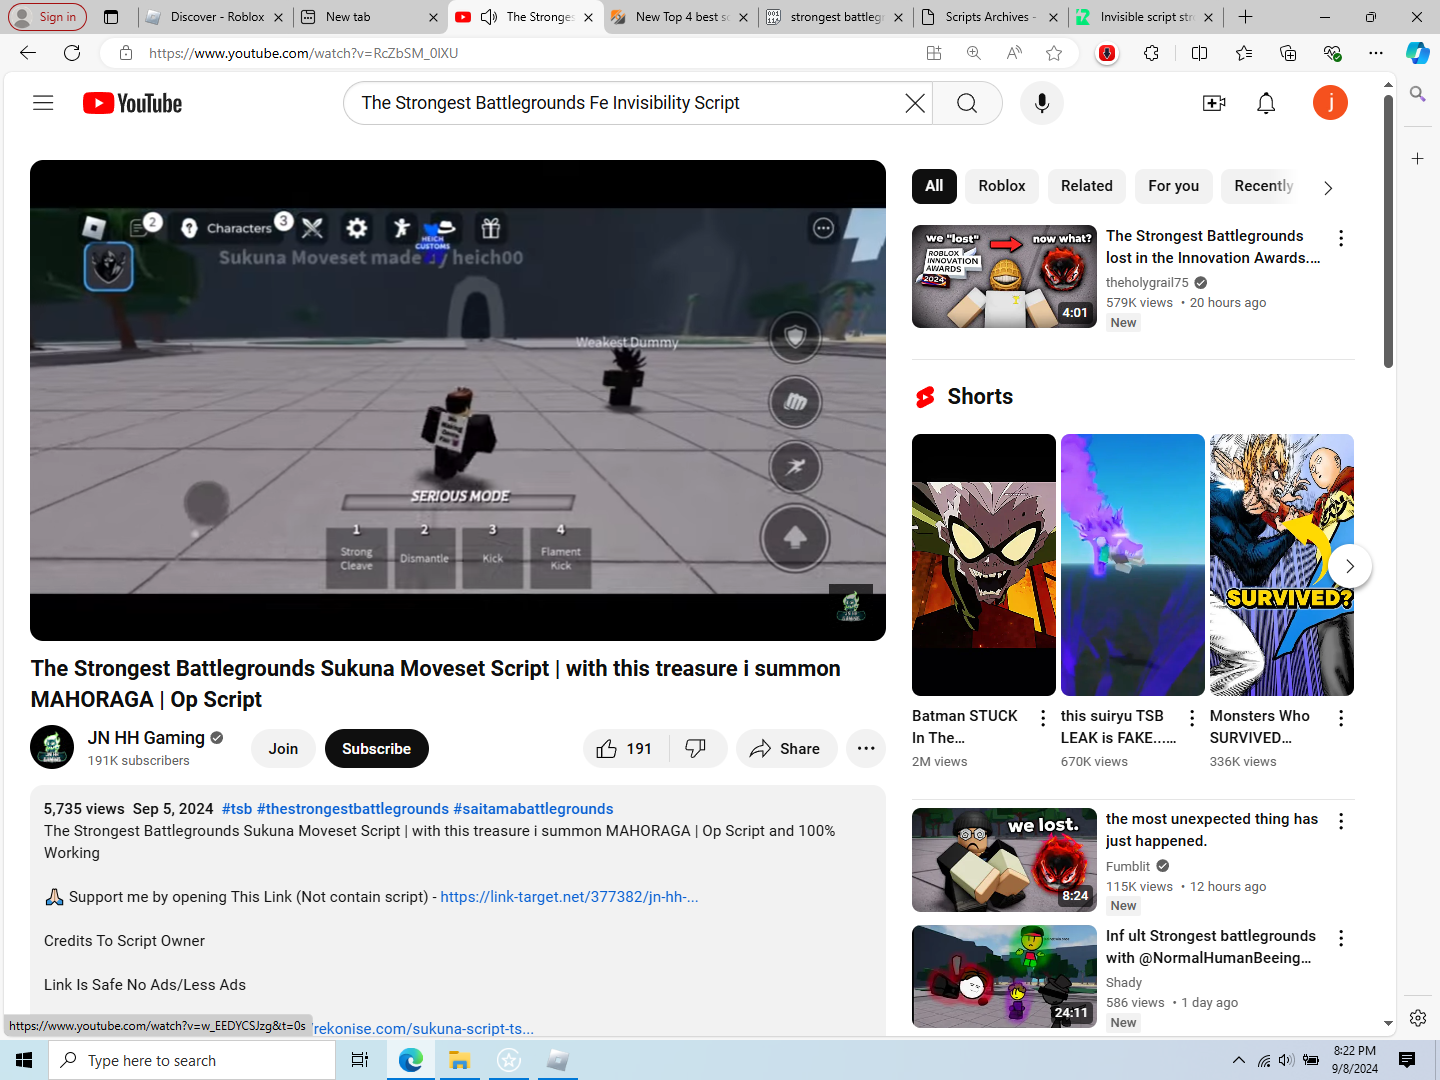Screen dimensions: 1440x1080
Task: Switch to Discover - Roblox tab
Action: click(x=216, y=17)
